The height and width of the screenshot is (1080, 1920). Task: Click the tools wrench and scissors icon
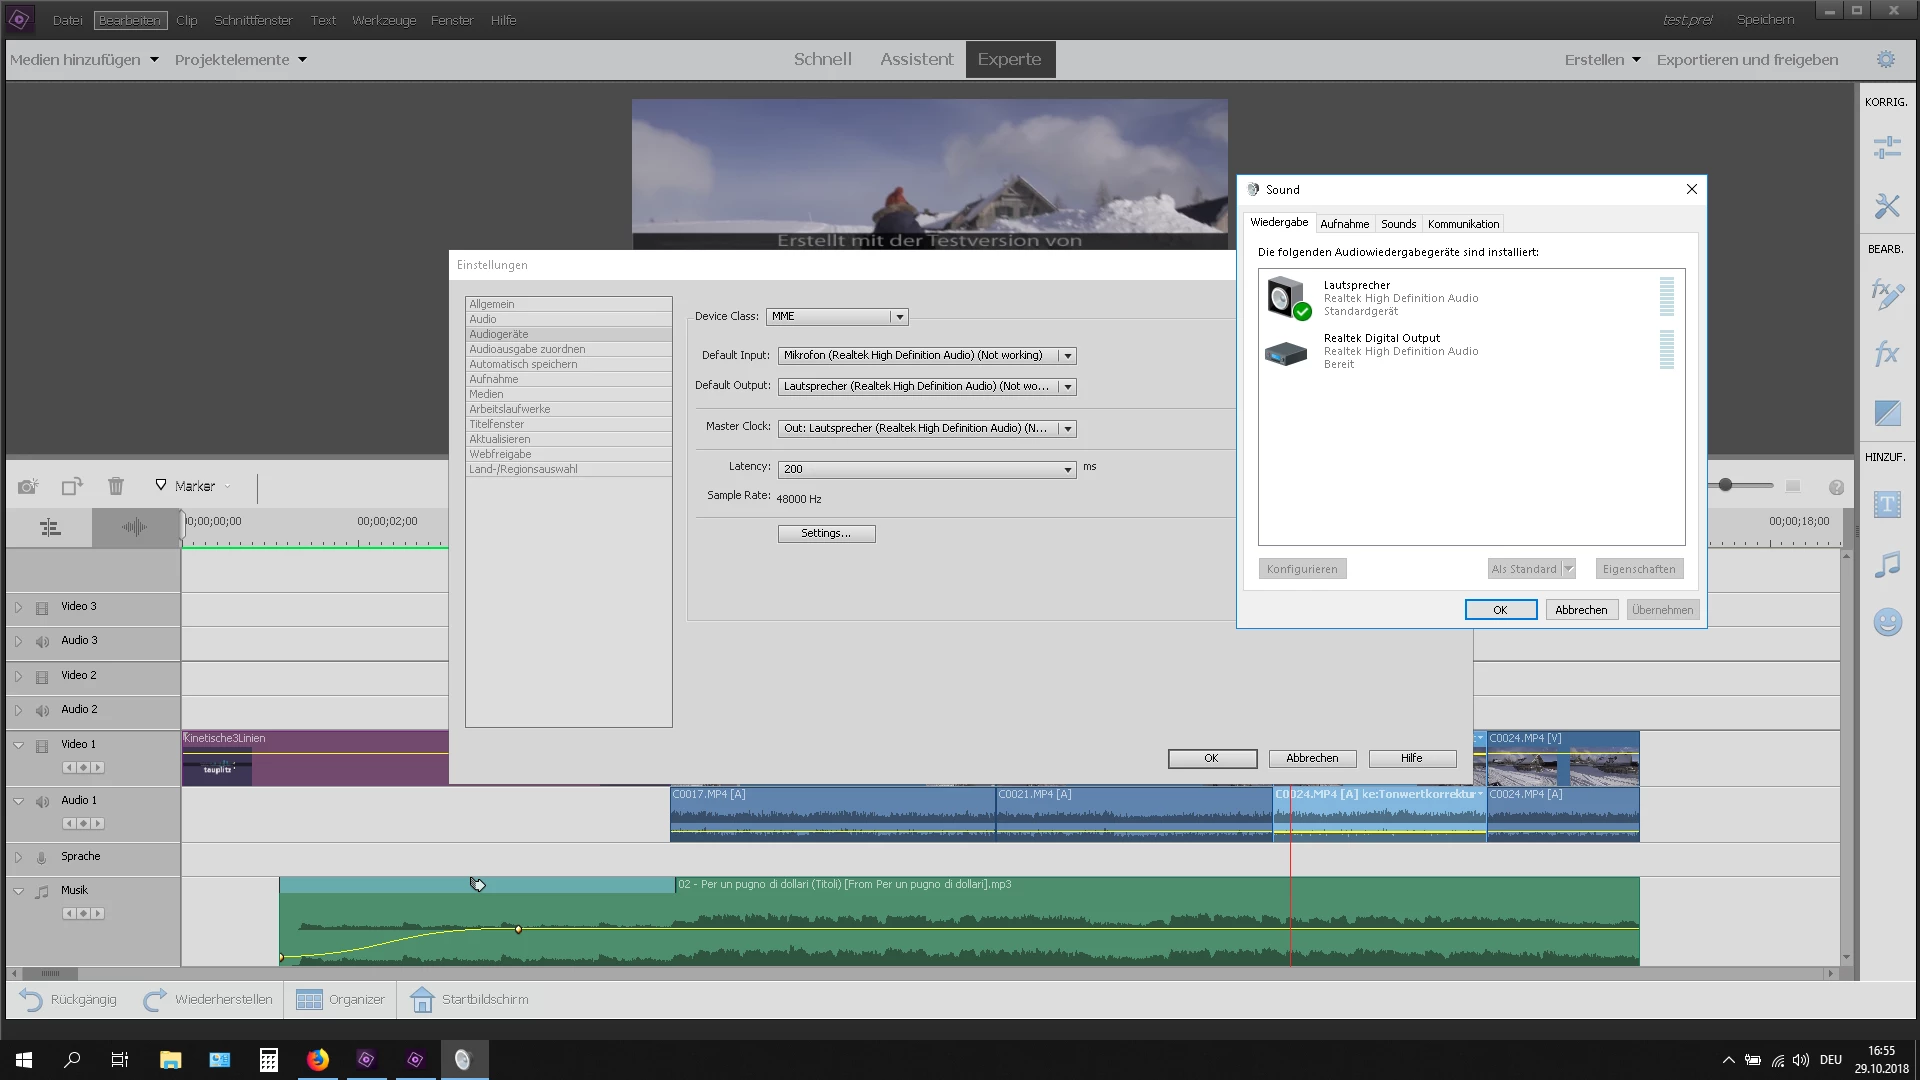pyautogui.click(x=1887, y=206)
